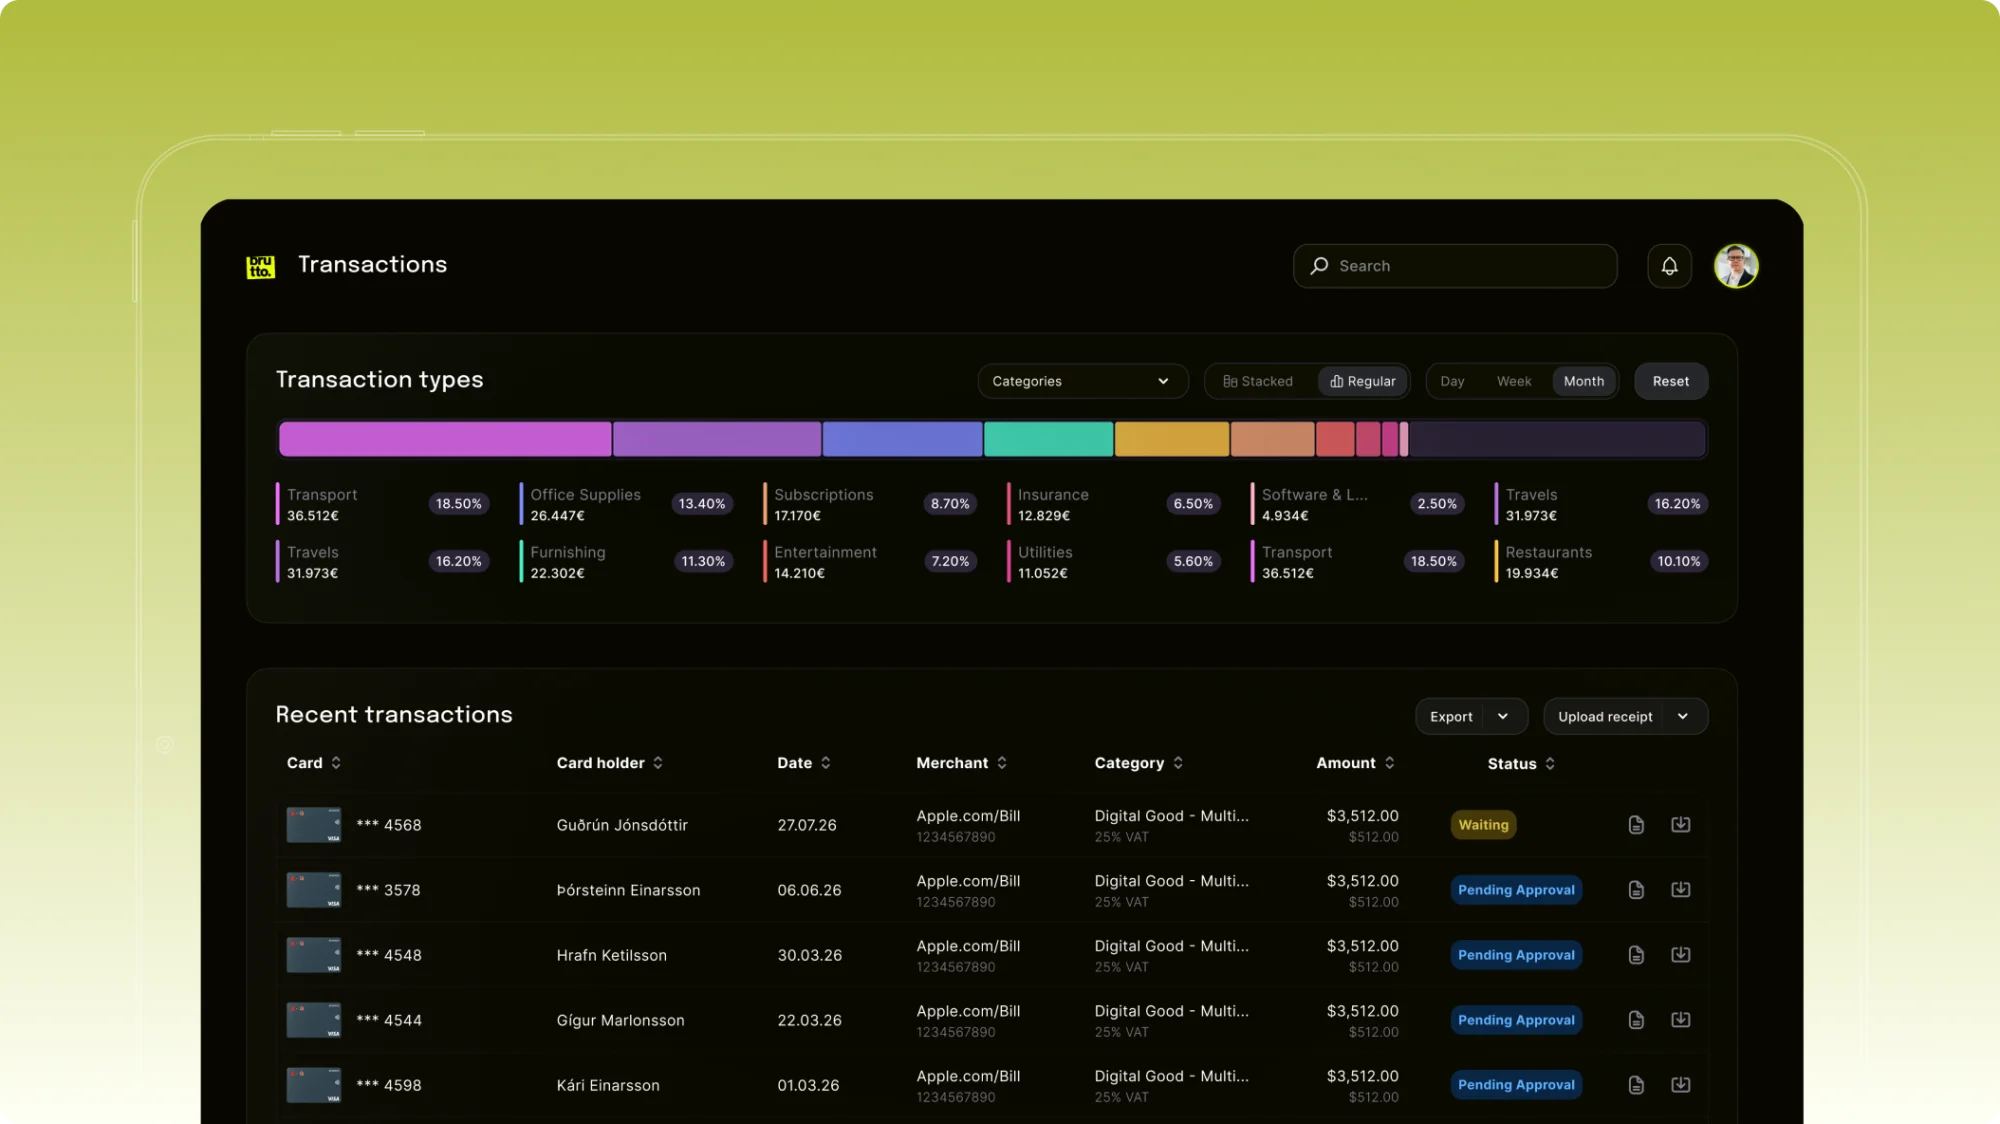Select the Week time range
This screenshot has height=1124, width=2000.
tap(1514, 381)
